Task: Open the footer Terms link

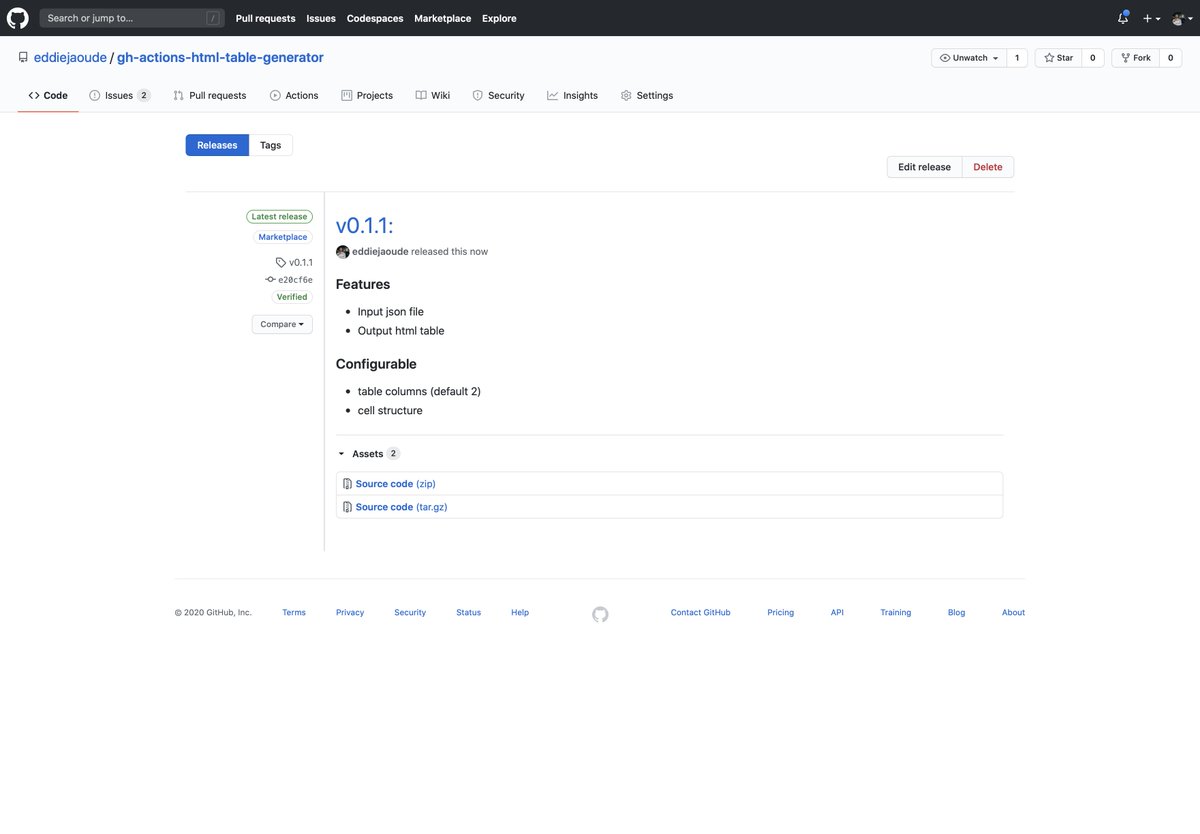Action: 294,613
